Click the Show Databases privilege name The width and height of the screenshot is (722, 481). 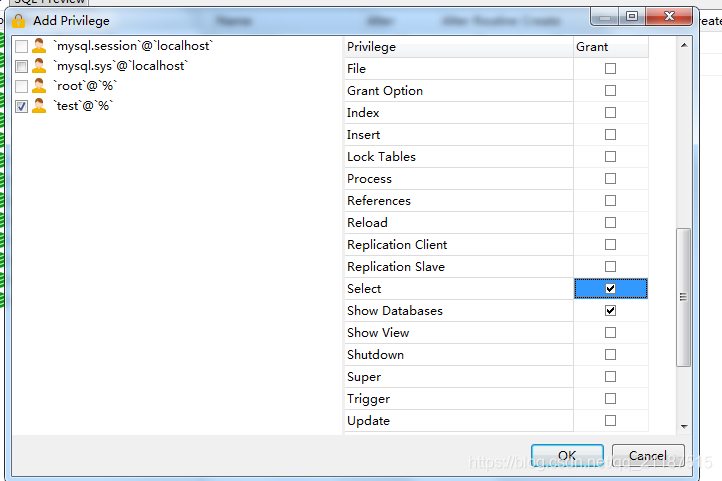[x=395, y=311]
